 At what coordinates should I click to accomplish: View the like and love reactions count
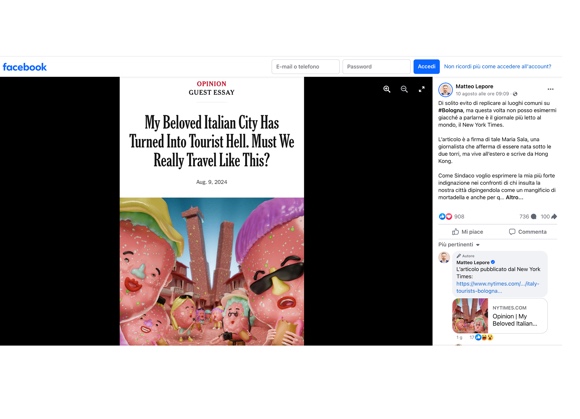pos(451,216)
